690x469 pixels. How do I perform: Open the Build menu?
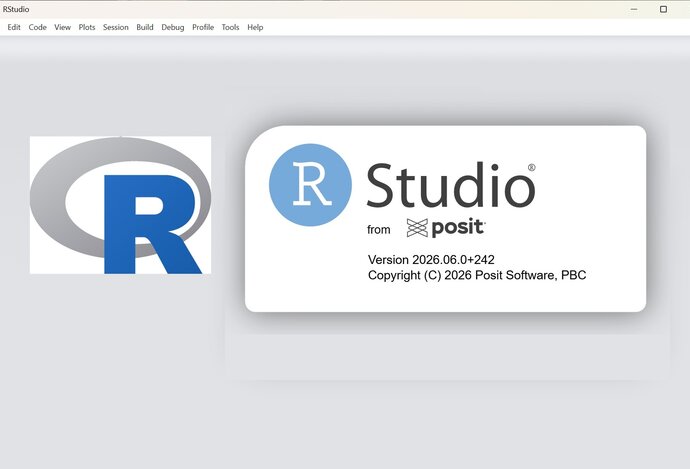point(145,27)
